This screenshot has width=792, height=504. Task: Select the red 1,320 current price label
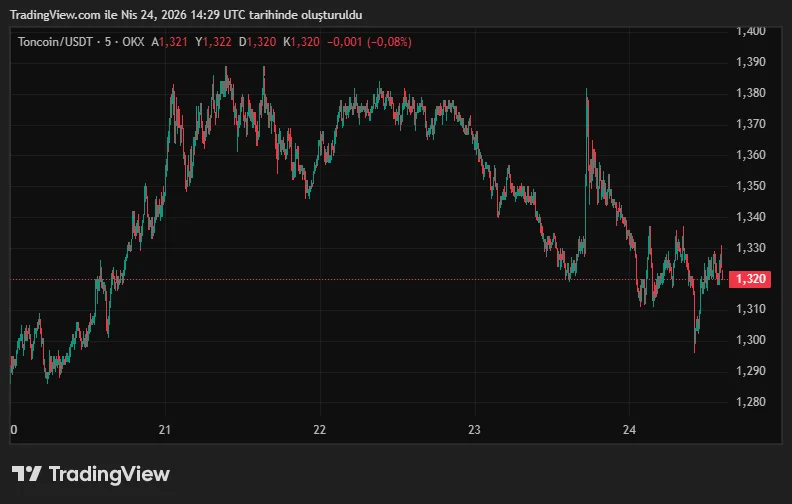click(x=750, y=279)
